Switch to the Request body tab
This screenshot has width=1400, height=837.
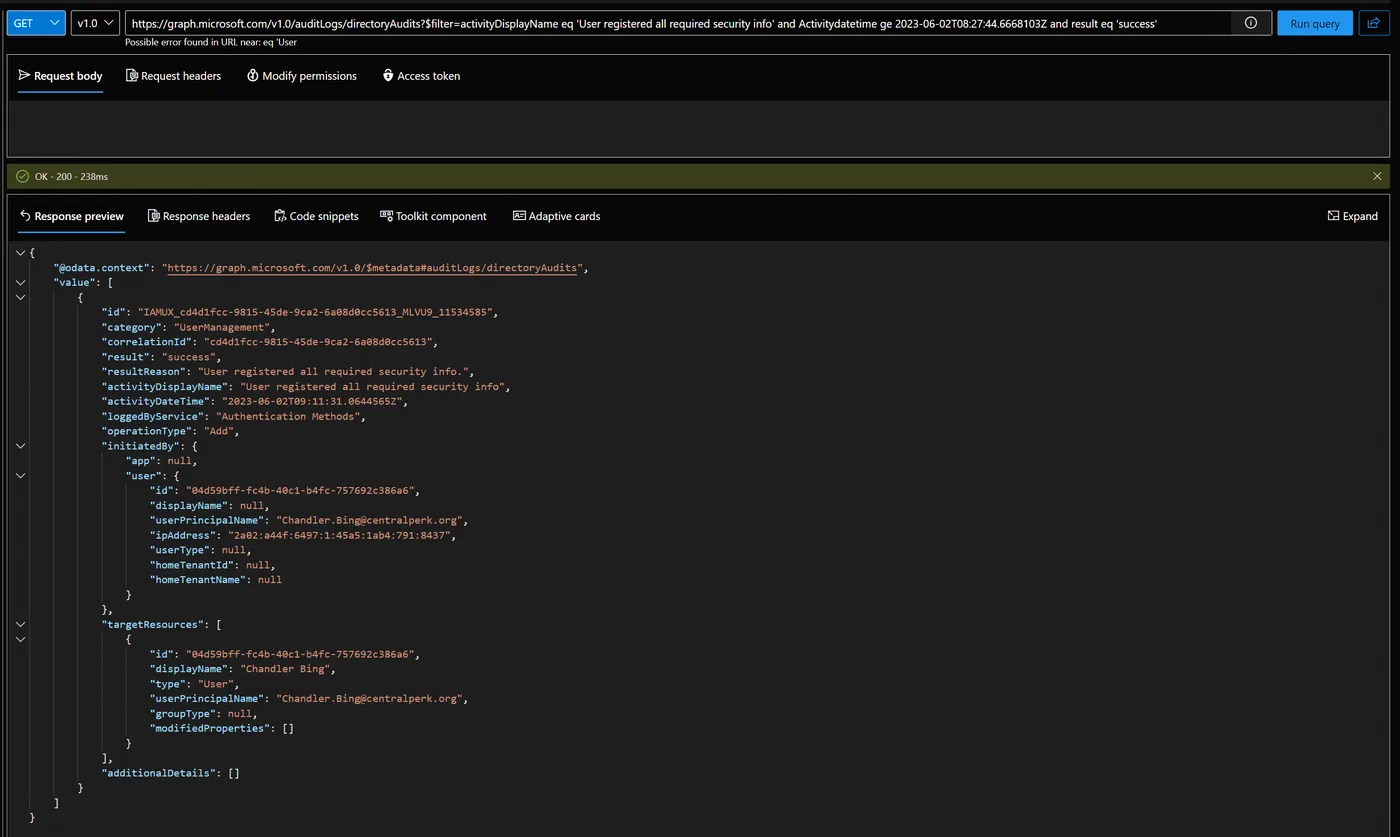(60, 76)
